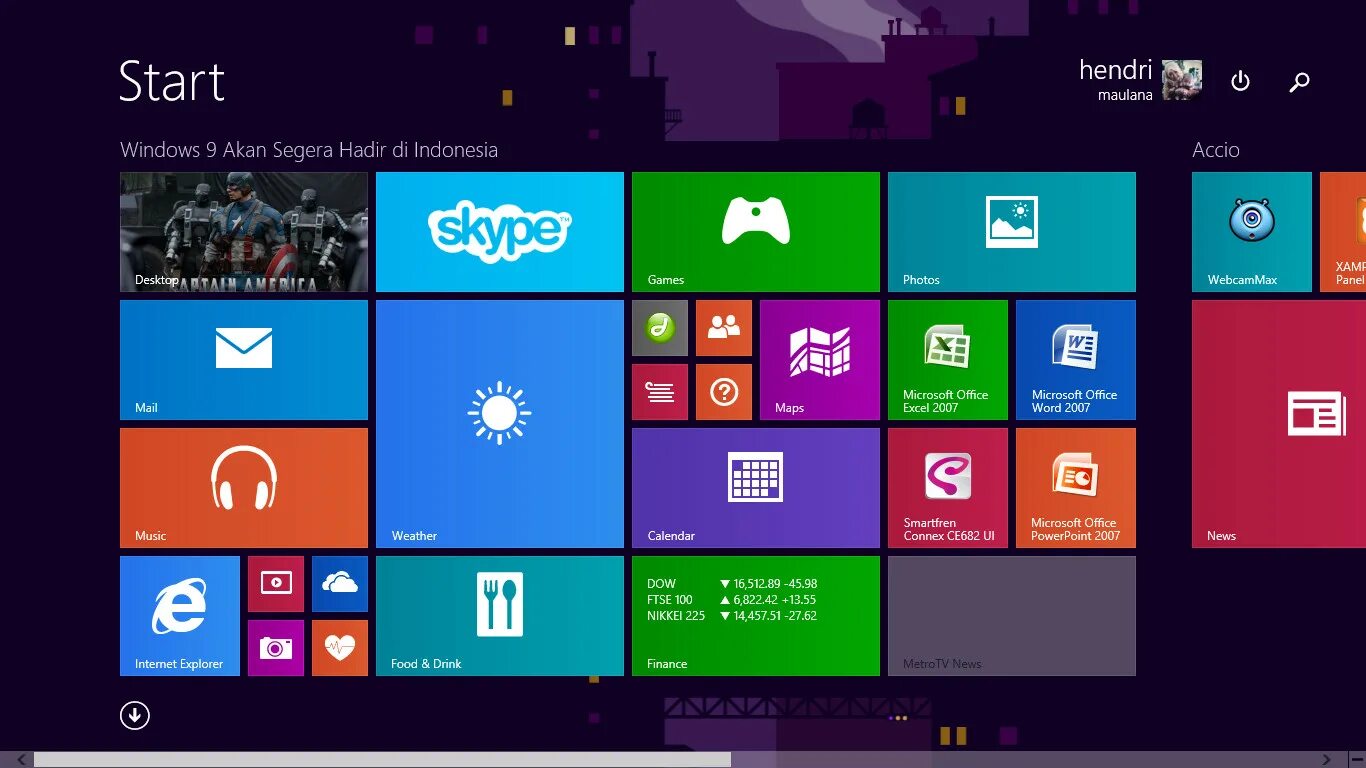Viewport: 1366px width, 768px height.
Task: Open the WebcamMax app
Action: 1251,231
